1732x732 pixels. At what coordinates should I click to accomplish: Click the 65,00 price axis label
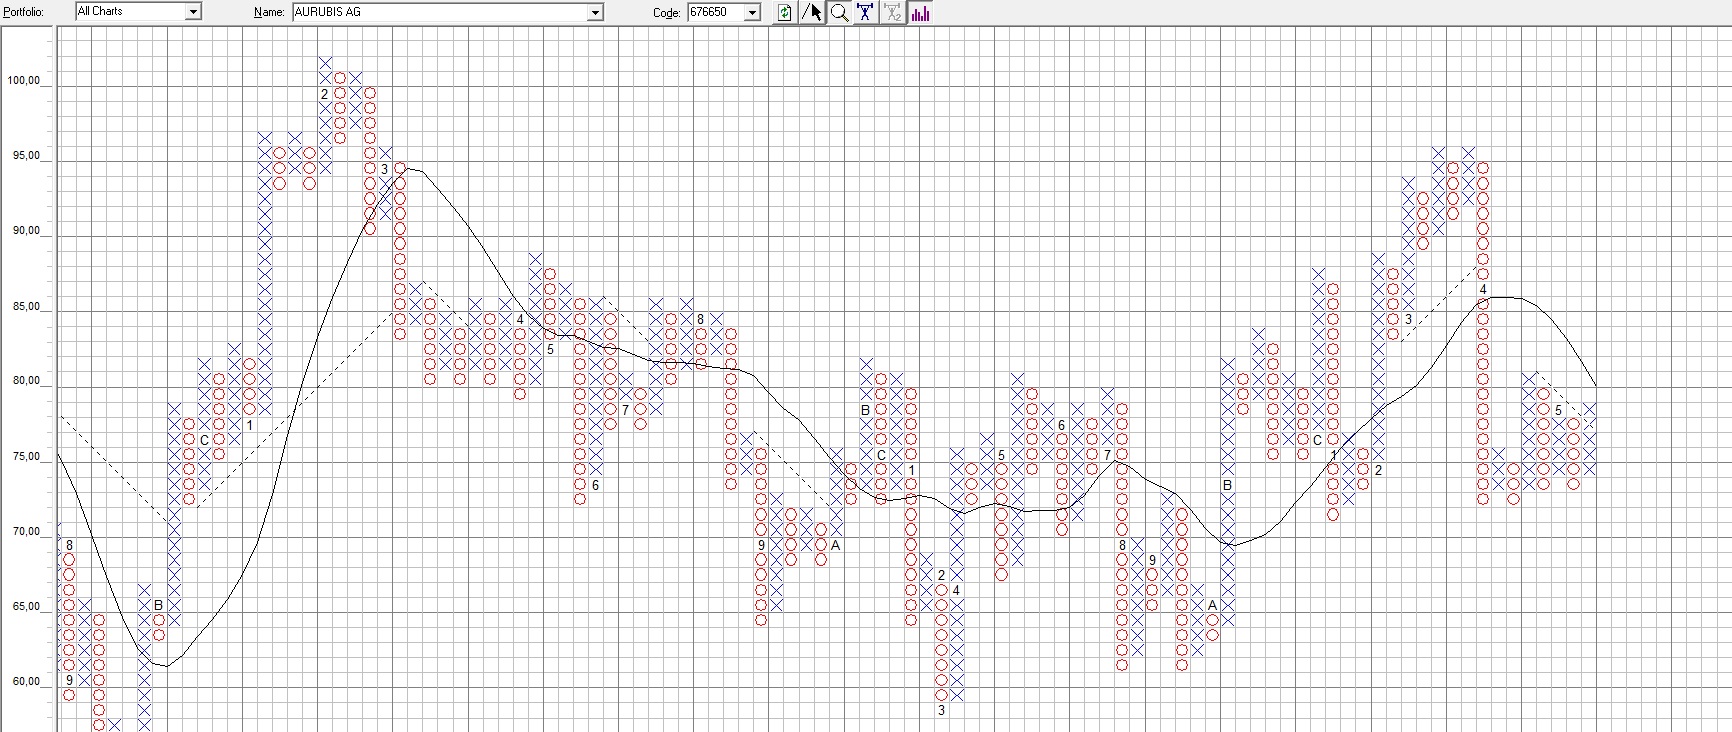[26, 607]
